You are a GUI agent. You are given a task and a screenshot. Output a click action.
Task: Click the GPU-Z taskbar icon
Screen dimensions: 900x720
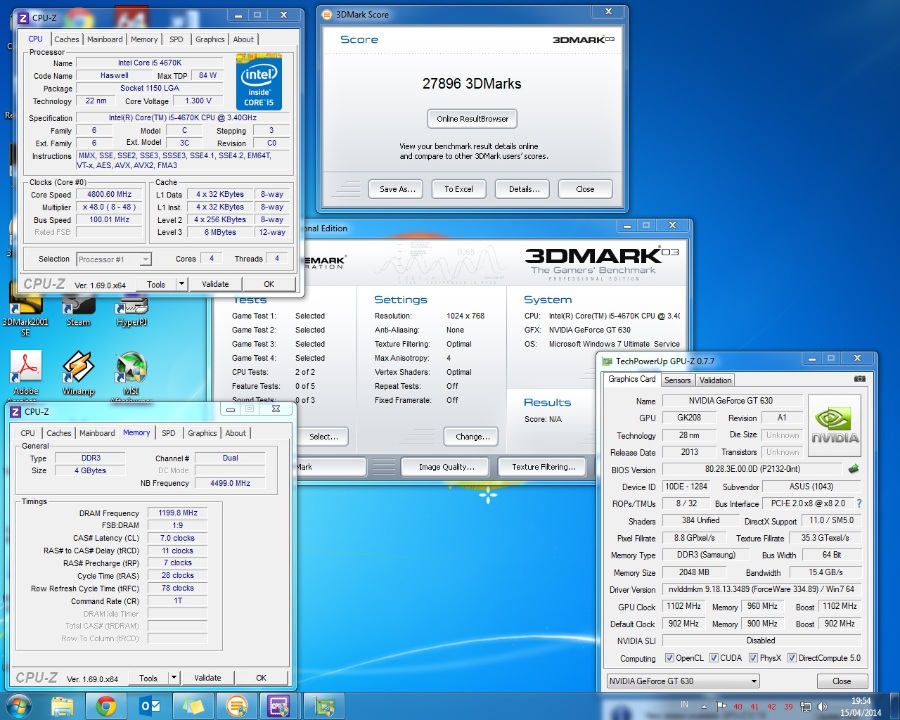coord(323,706)
